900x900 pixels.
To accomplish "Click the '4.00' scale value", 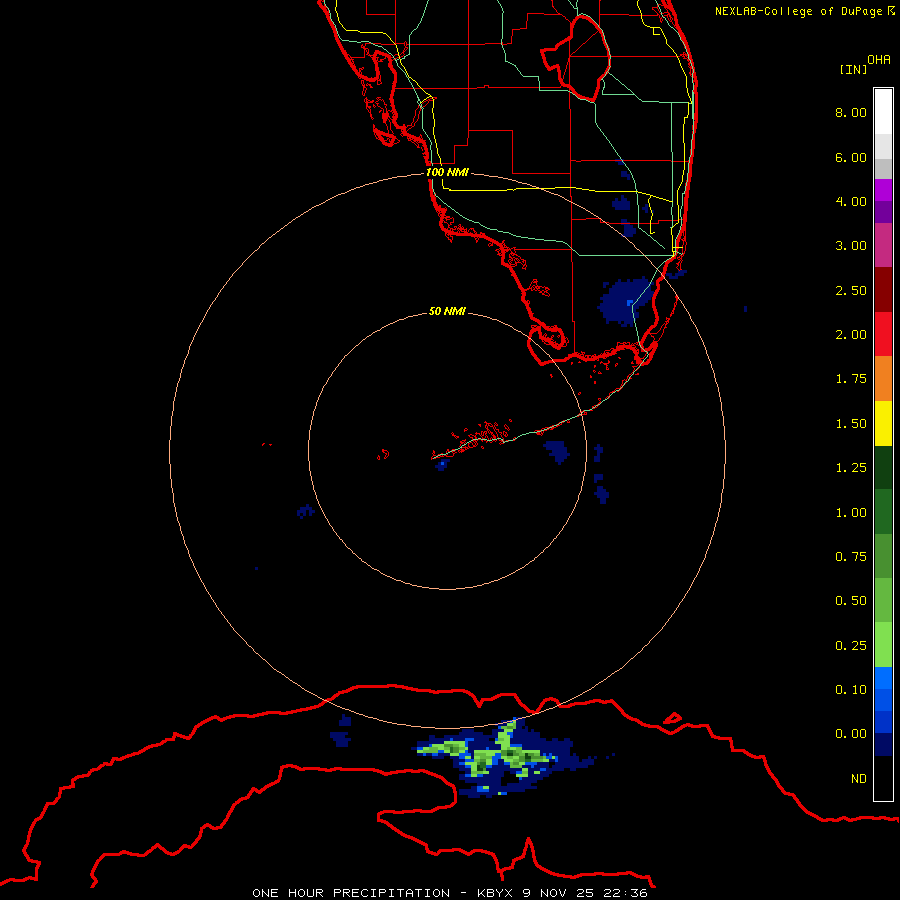I will (851, 201).
